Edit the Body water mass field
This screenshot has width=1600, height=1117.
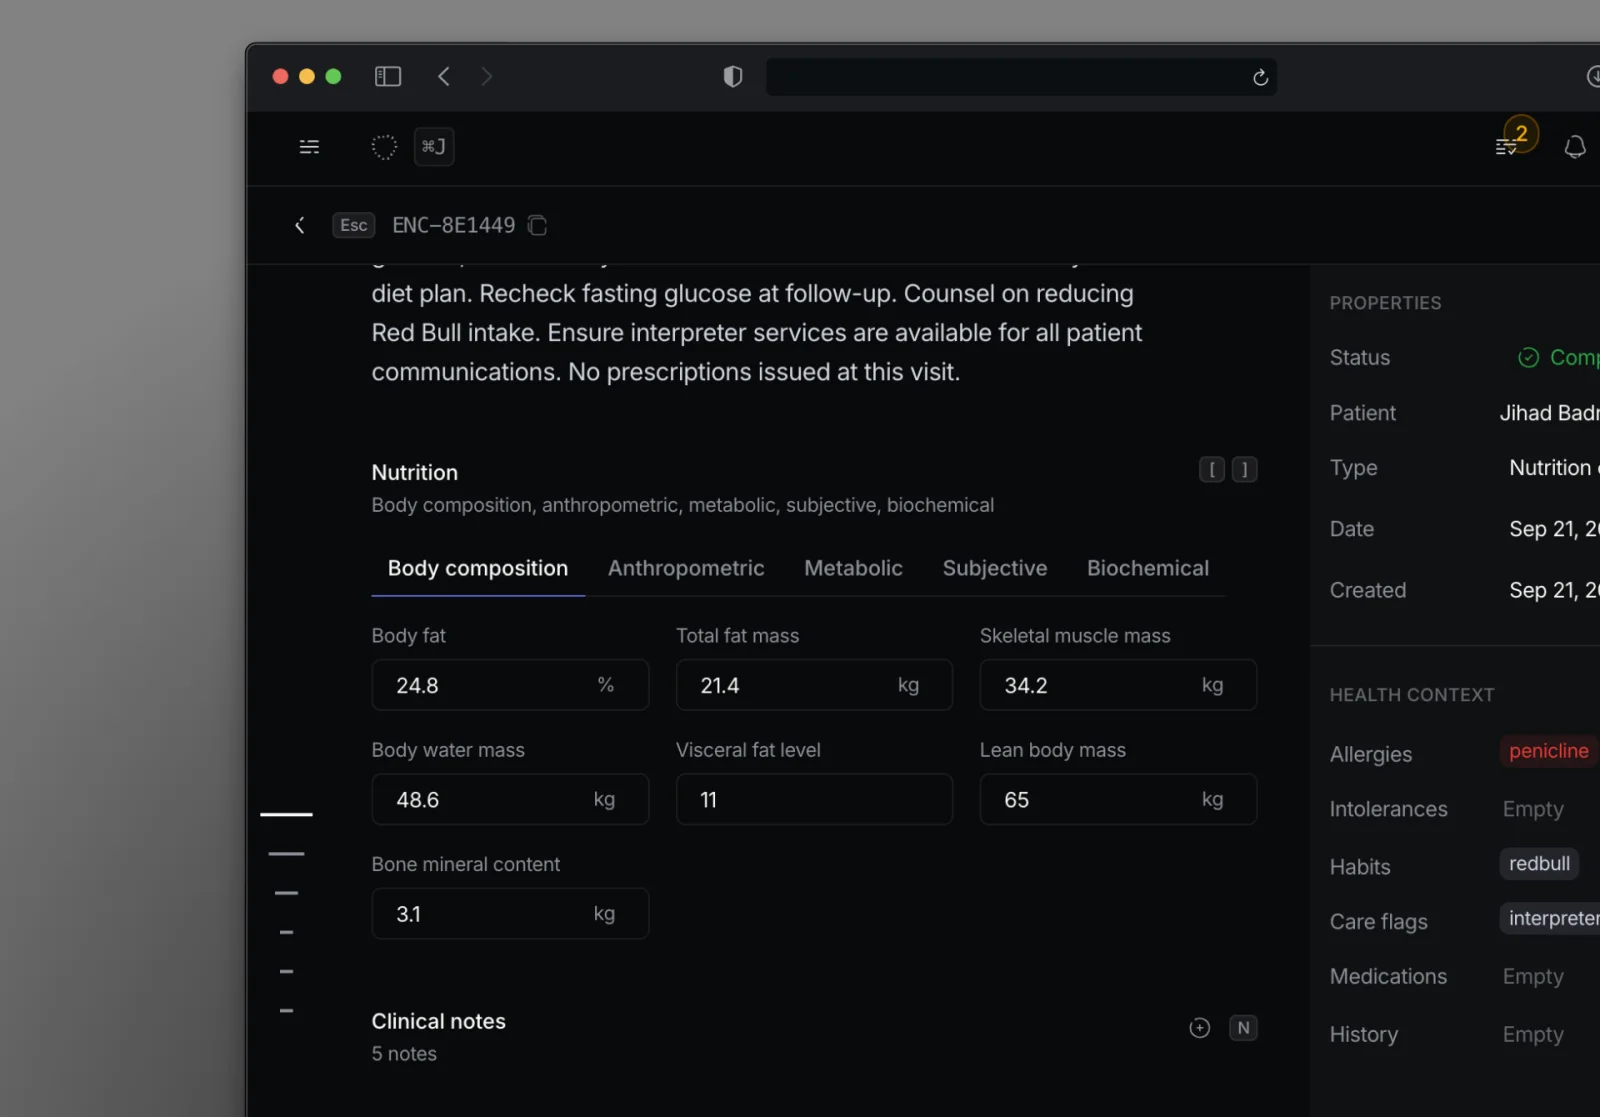[x=510, y=799]
